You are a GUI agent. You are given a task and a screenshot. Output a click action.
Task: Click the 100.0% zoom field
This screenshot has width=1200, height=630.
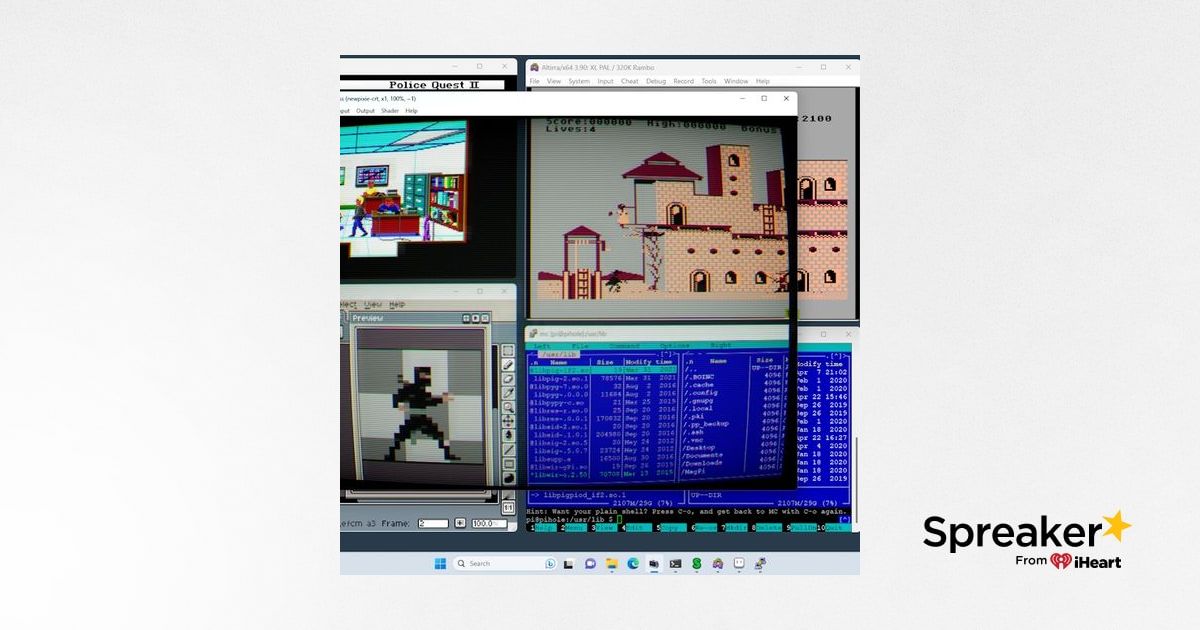[489, 523]
